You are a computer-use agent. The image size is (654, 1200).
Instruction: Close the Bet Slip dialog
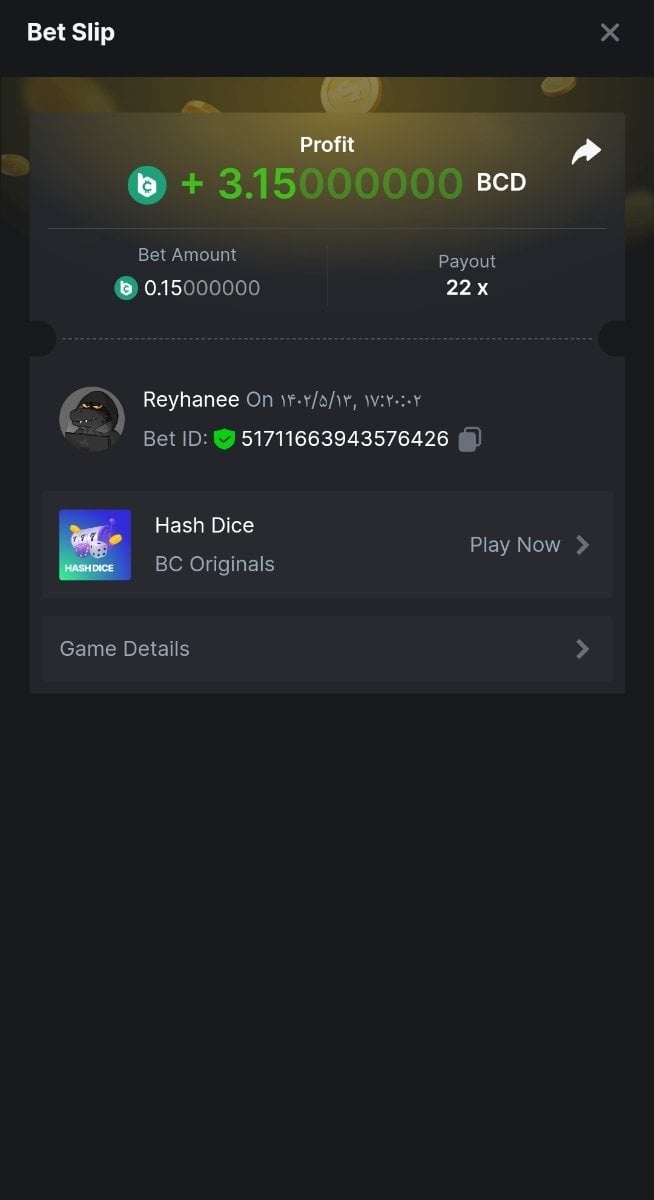[x=610, y=32]
